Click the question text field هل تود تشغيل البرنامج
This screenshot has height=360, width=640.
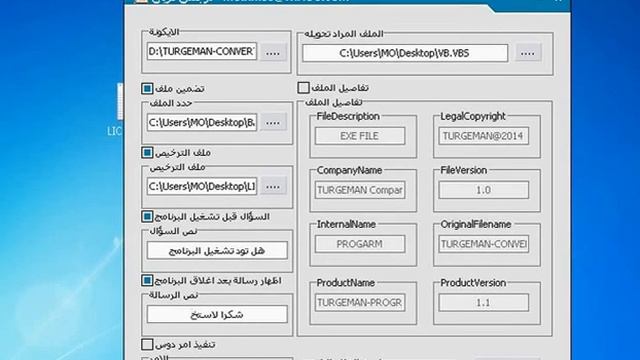click(x=217, y=251)
